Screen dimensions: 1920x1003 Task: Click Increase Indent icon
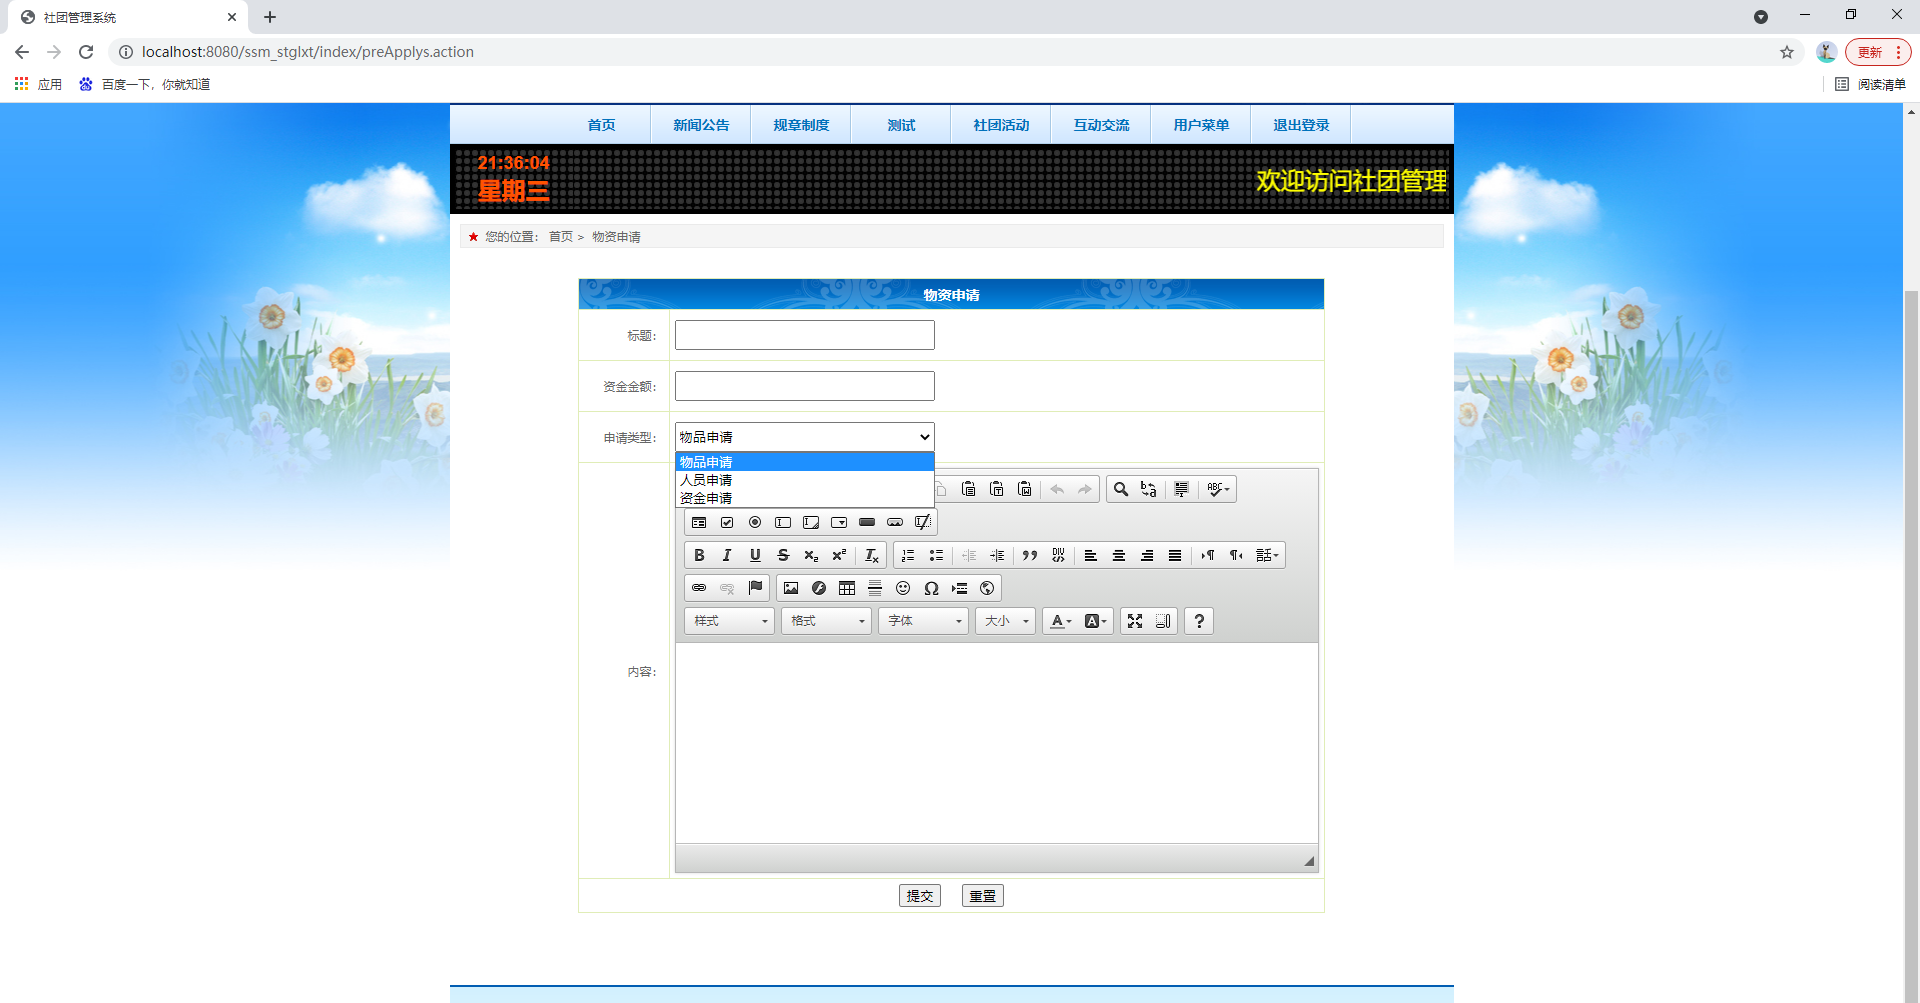pyautogui.click(x=997, y=555)
